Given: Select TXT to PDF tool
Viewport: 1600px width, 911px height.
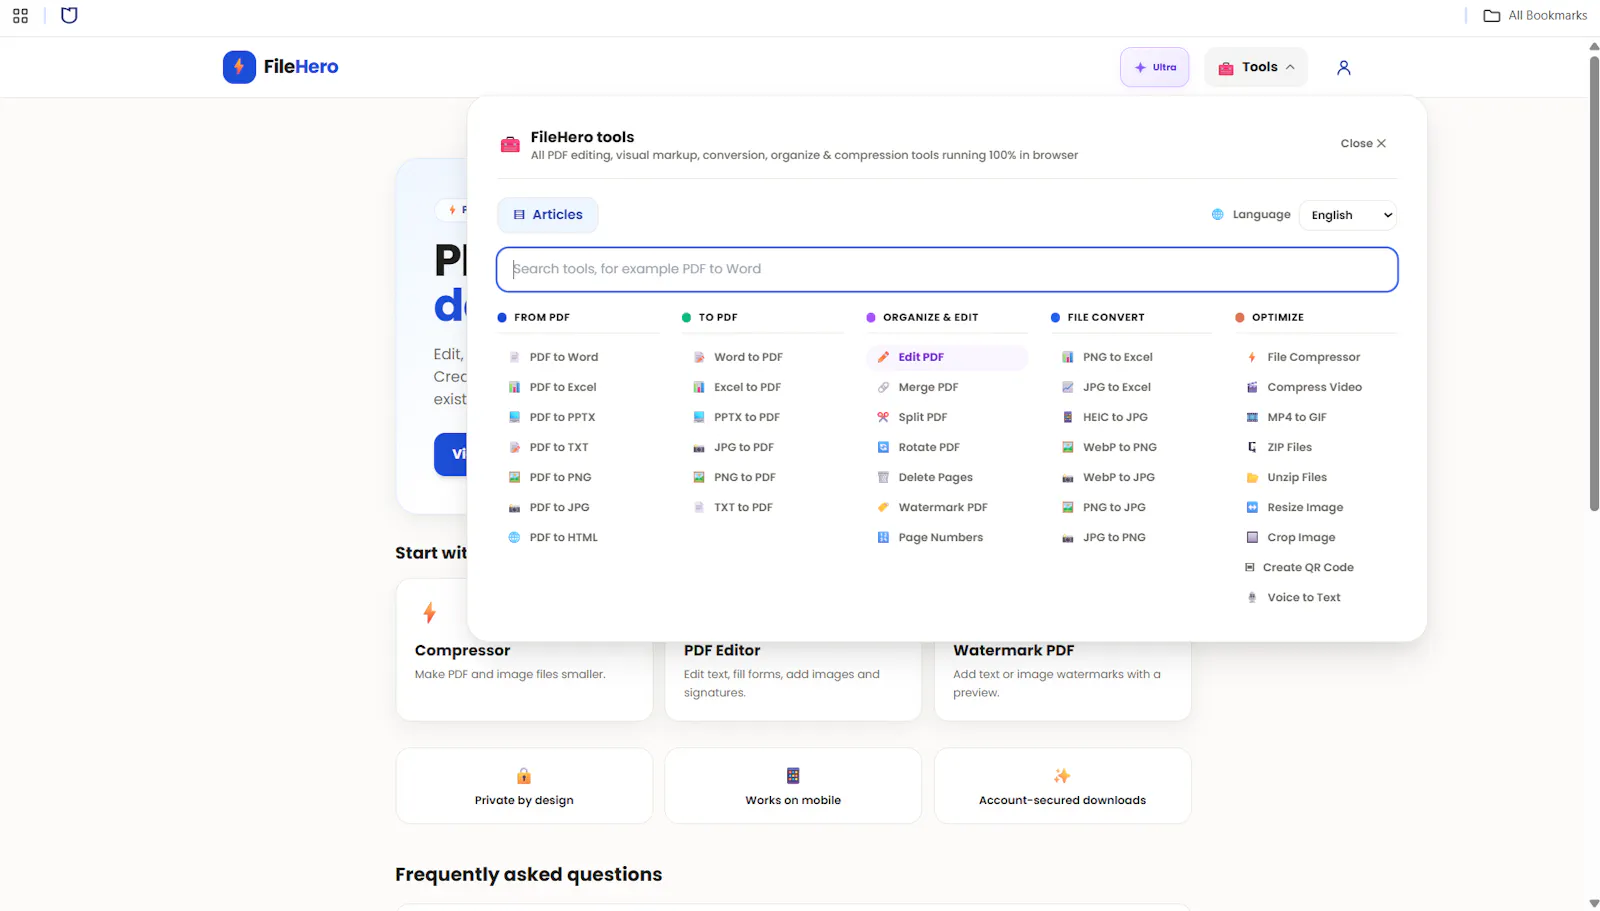Looking at the screenshot, I should (743, 507).
